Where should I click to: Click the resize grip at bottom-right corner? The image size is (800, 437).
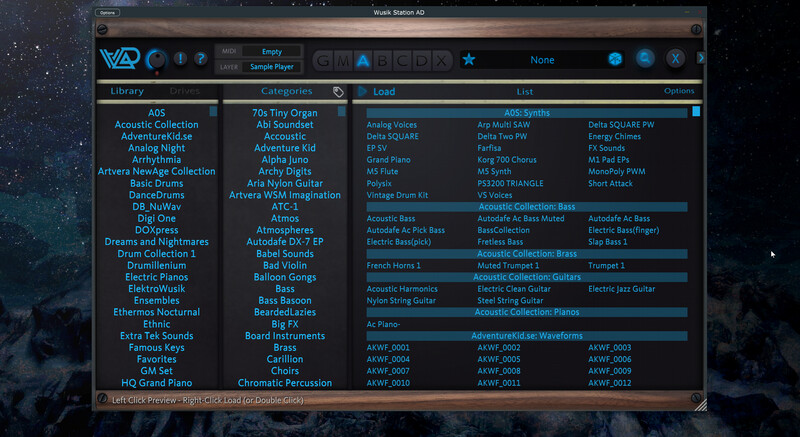click(x=701, y=405)
